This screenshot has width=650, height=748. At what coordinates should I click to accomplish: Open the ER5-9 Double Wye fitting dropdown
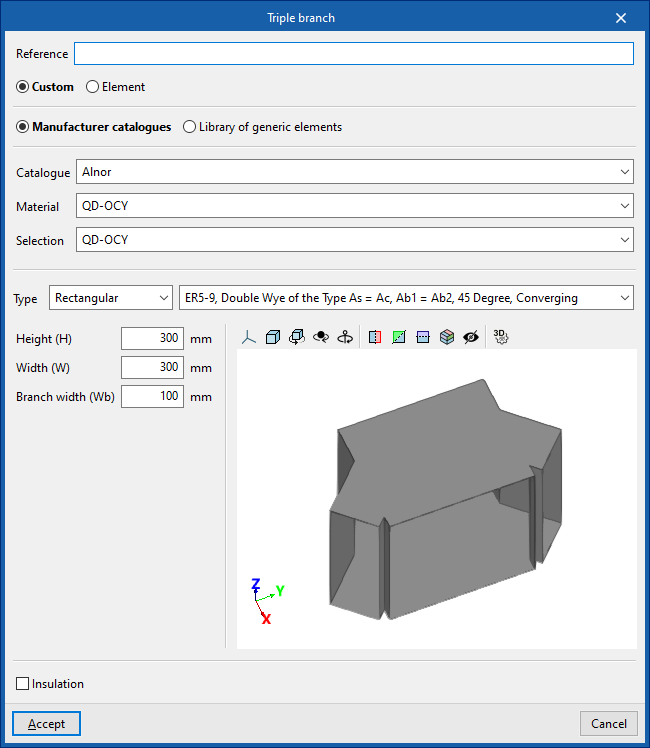(406, 298)
